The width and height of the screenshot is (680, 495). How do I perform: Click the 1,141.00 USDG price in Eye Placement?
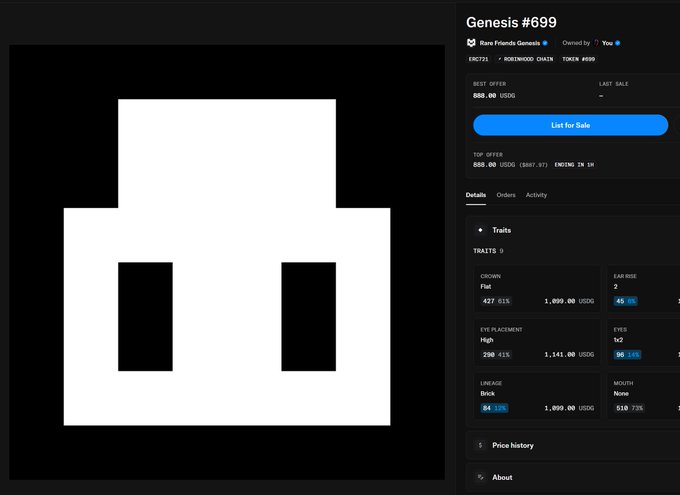(x=569, y=354)
